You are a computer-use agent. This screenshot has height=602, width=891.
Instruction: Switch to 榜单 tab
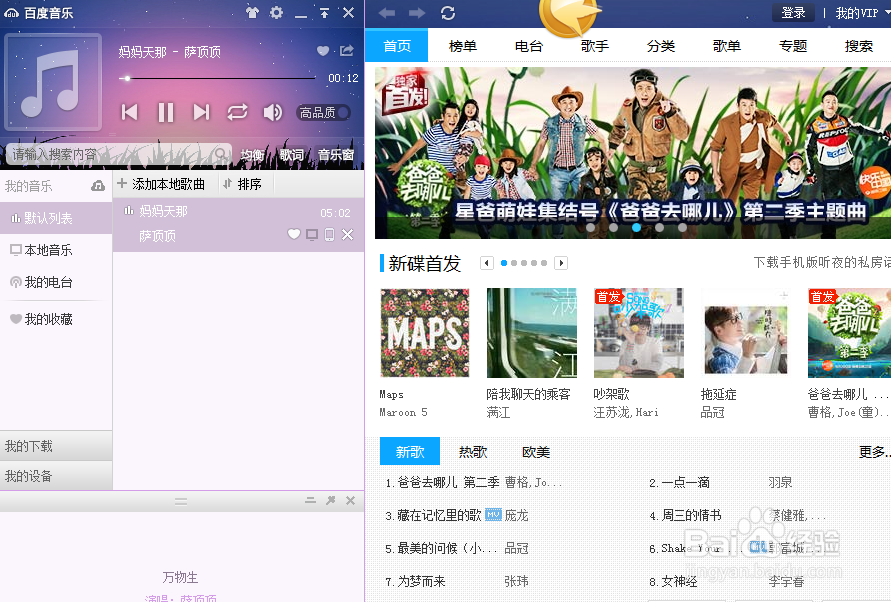[463, 45]
